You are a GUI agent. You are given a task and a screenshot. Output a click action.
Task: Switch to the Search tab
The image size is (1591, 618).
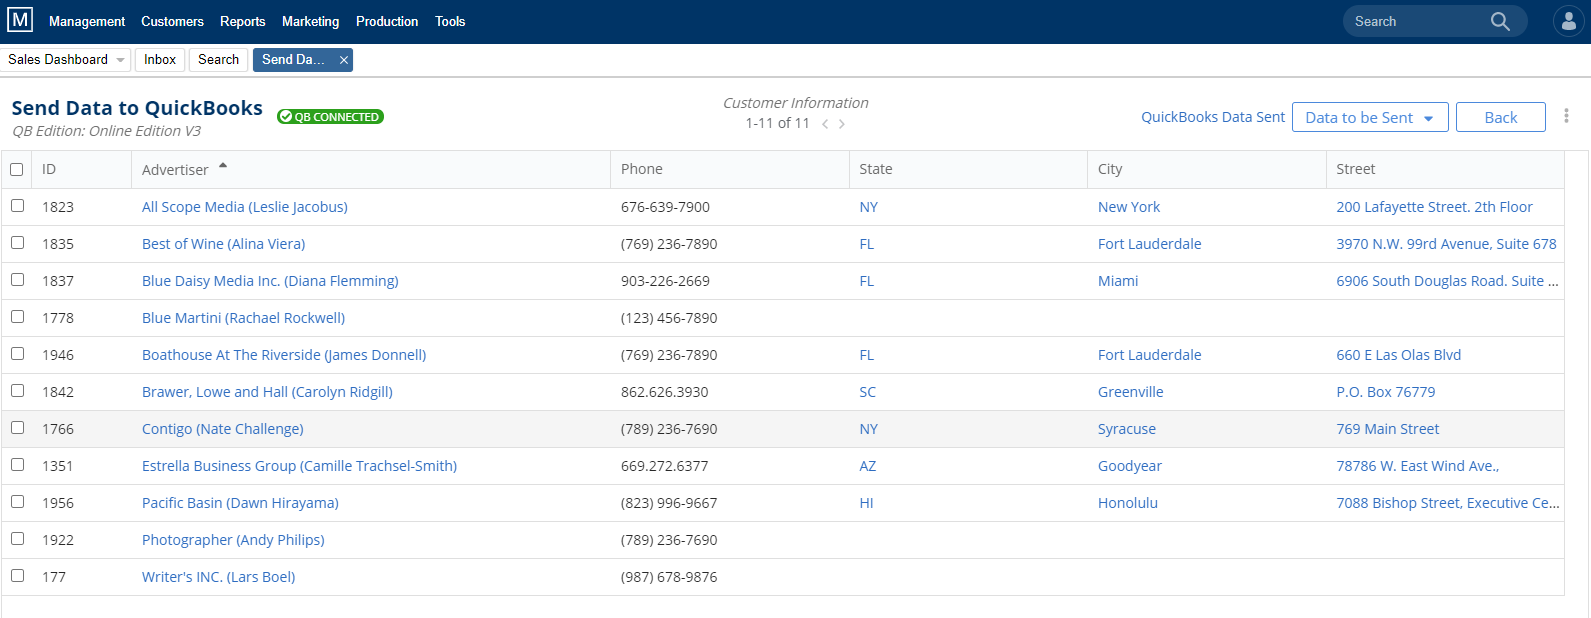[218, 60]
